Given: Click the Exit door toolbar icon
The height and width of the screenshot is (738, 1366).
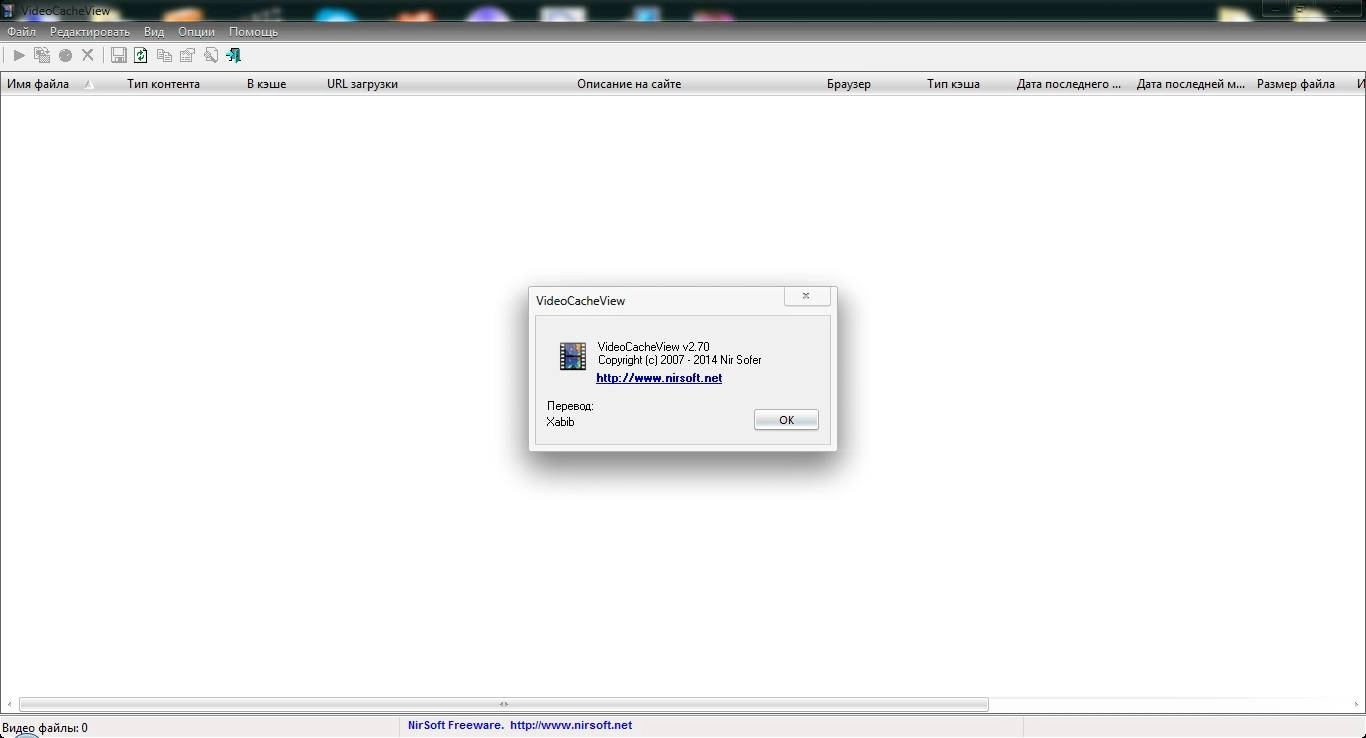Looking at the screenshot, I should [233, 56].
